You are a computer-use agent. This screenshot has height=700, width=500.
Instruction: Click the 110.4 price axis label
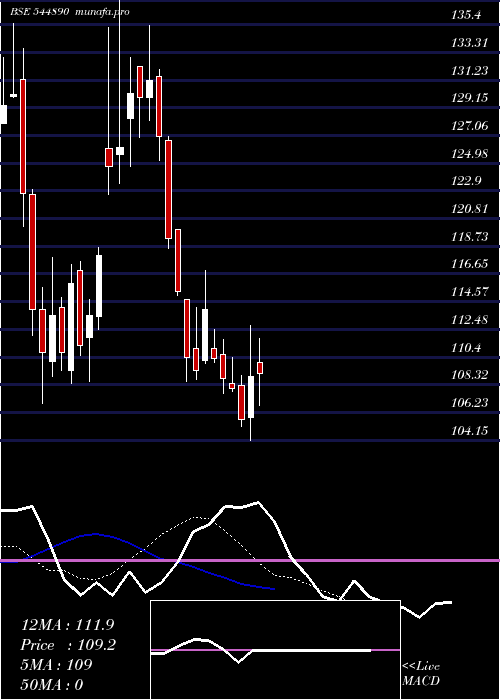coord(466,348)
